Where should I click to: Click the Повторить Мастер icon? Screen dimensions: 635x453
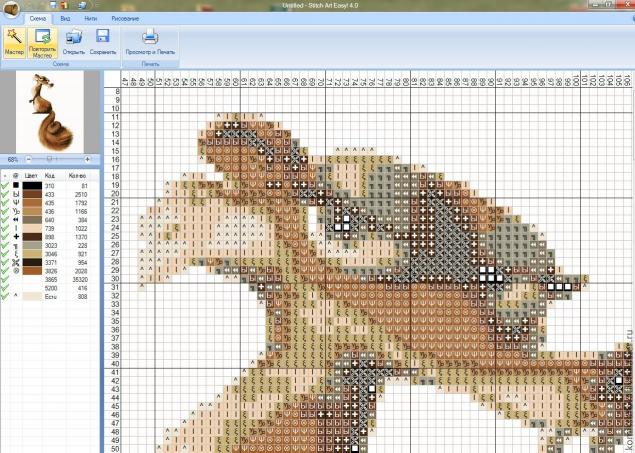tap(43, 37)
